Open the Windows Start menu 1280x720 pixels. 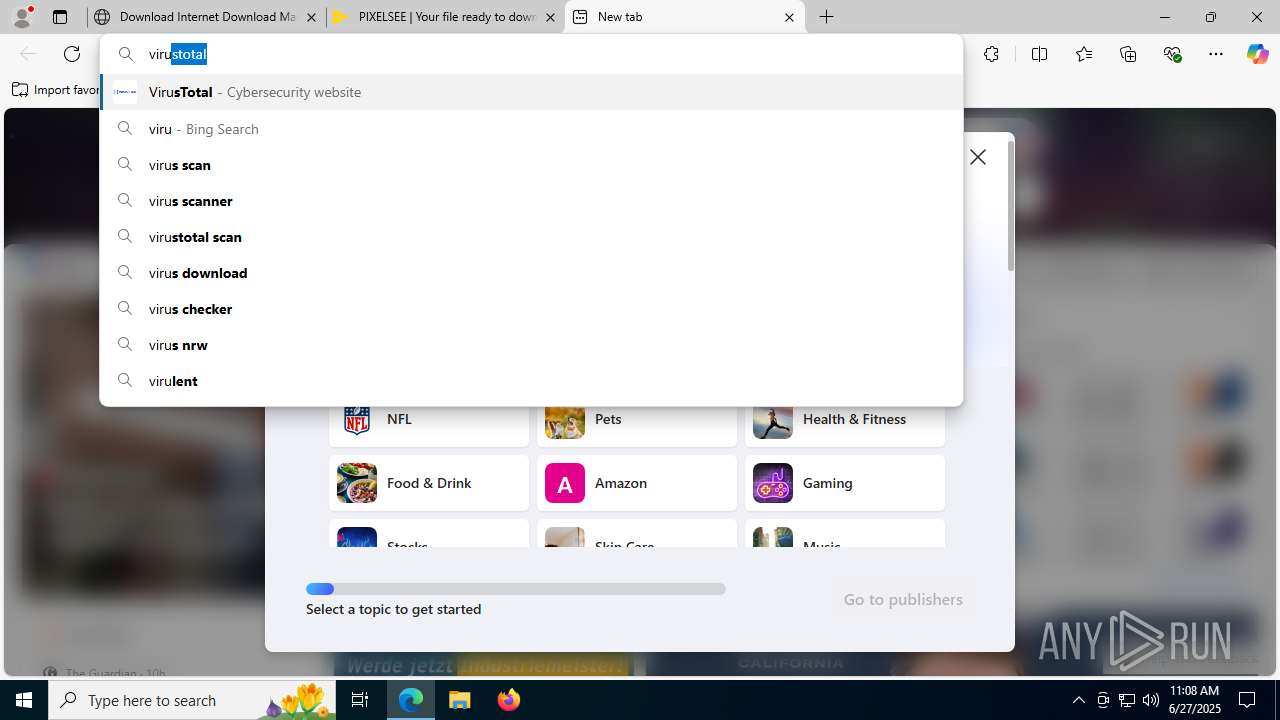pyautogui.click(x=24, y=700)
